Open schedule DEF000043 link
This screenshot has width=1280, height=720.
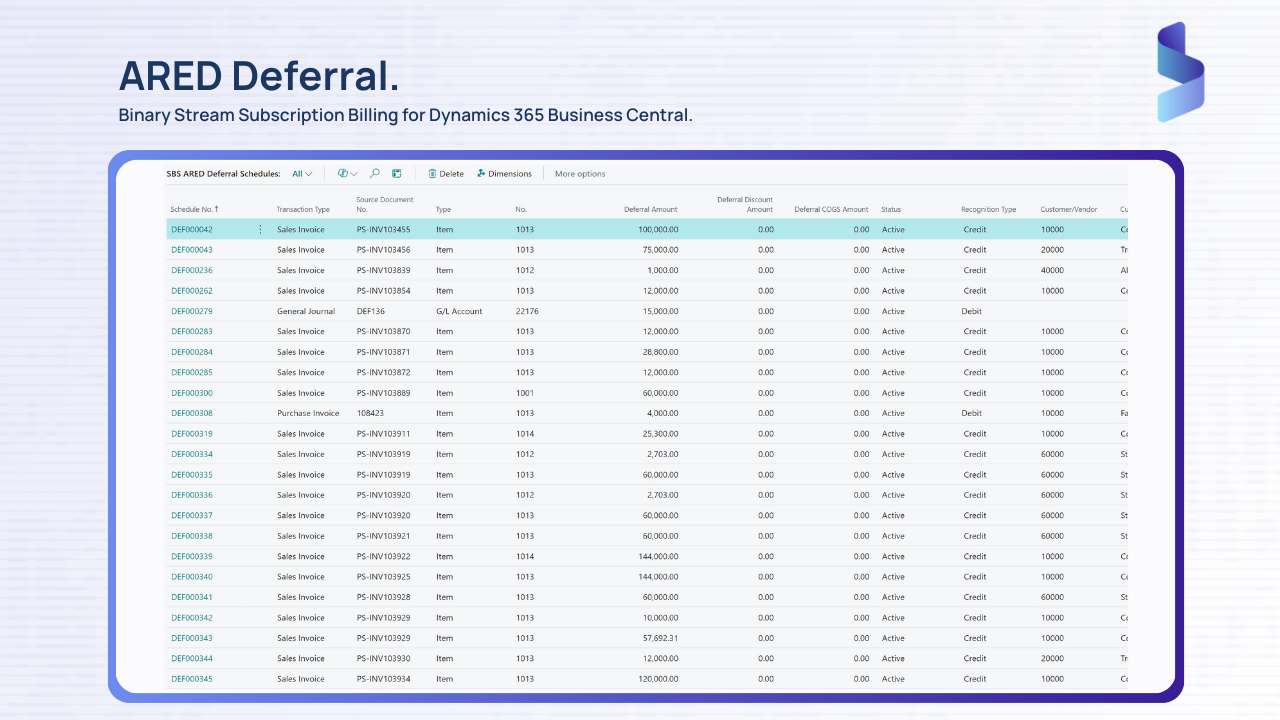192,250
